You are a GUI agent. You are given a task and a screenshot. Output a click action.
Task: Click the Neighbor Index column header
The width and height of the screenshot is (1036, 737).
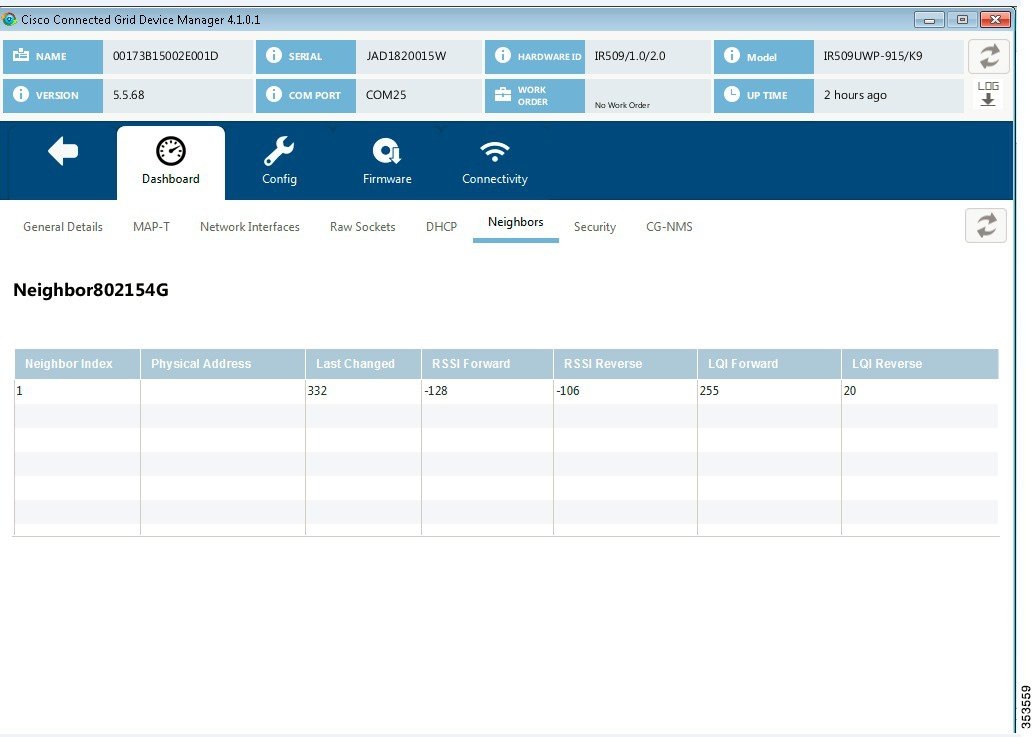pos(77,364)
